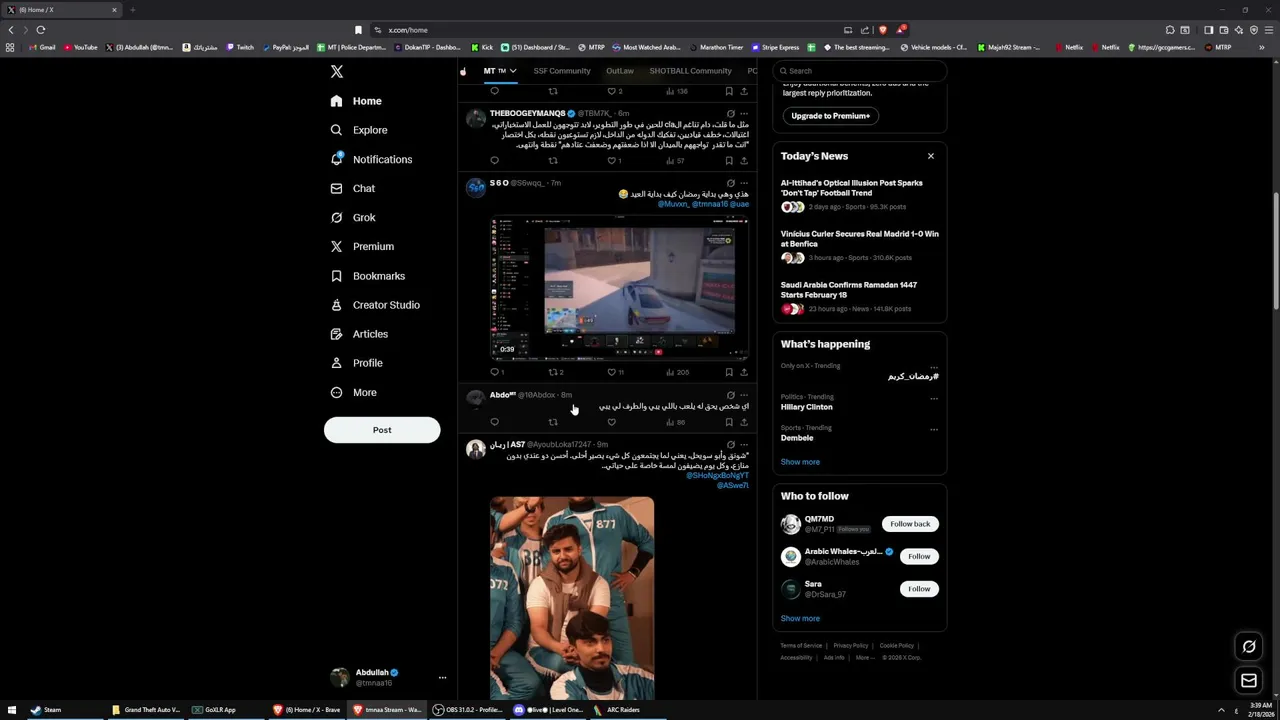Open Al-Ittihad Optical Illusion news story
This screenshot has width=1280, height=720.
pos(859,196)
